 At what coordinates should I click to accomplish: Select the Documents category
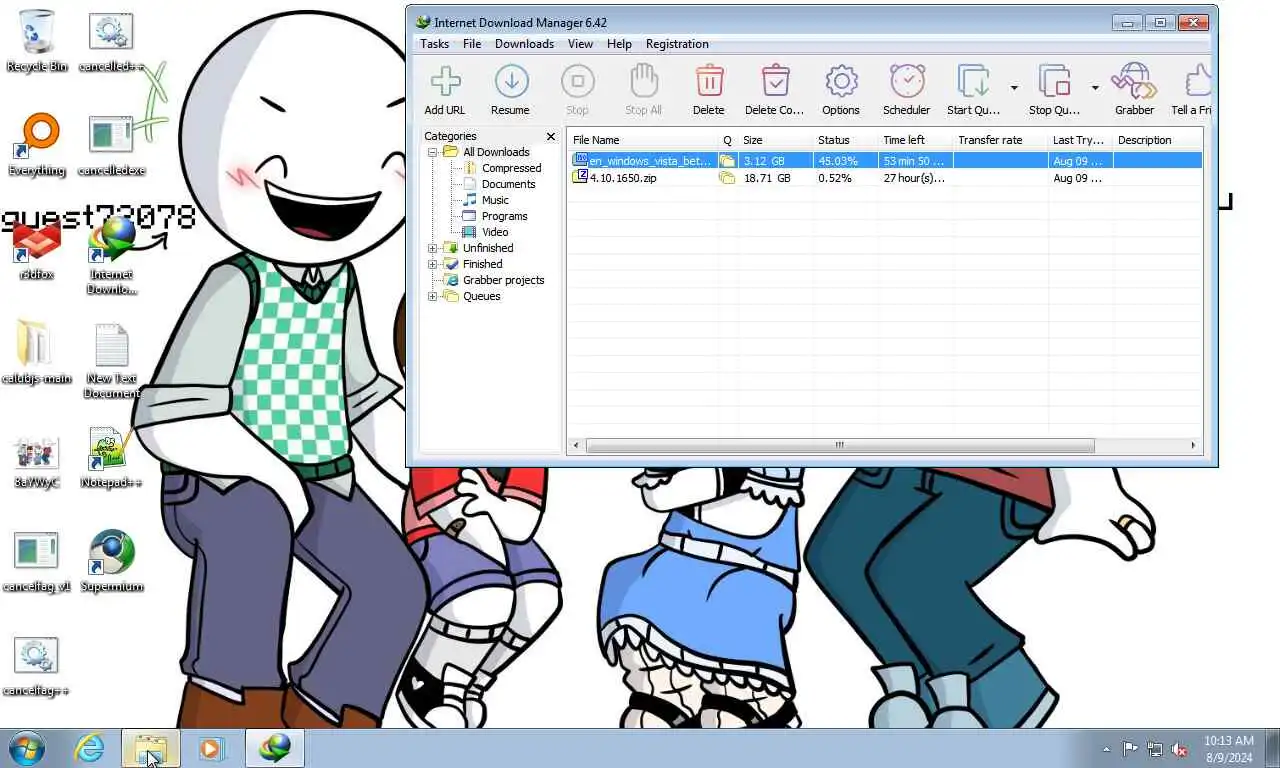508,184
